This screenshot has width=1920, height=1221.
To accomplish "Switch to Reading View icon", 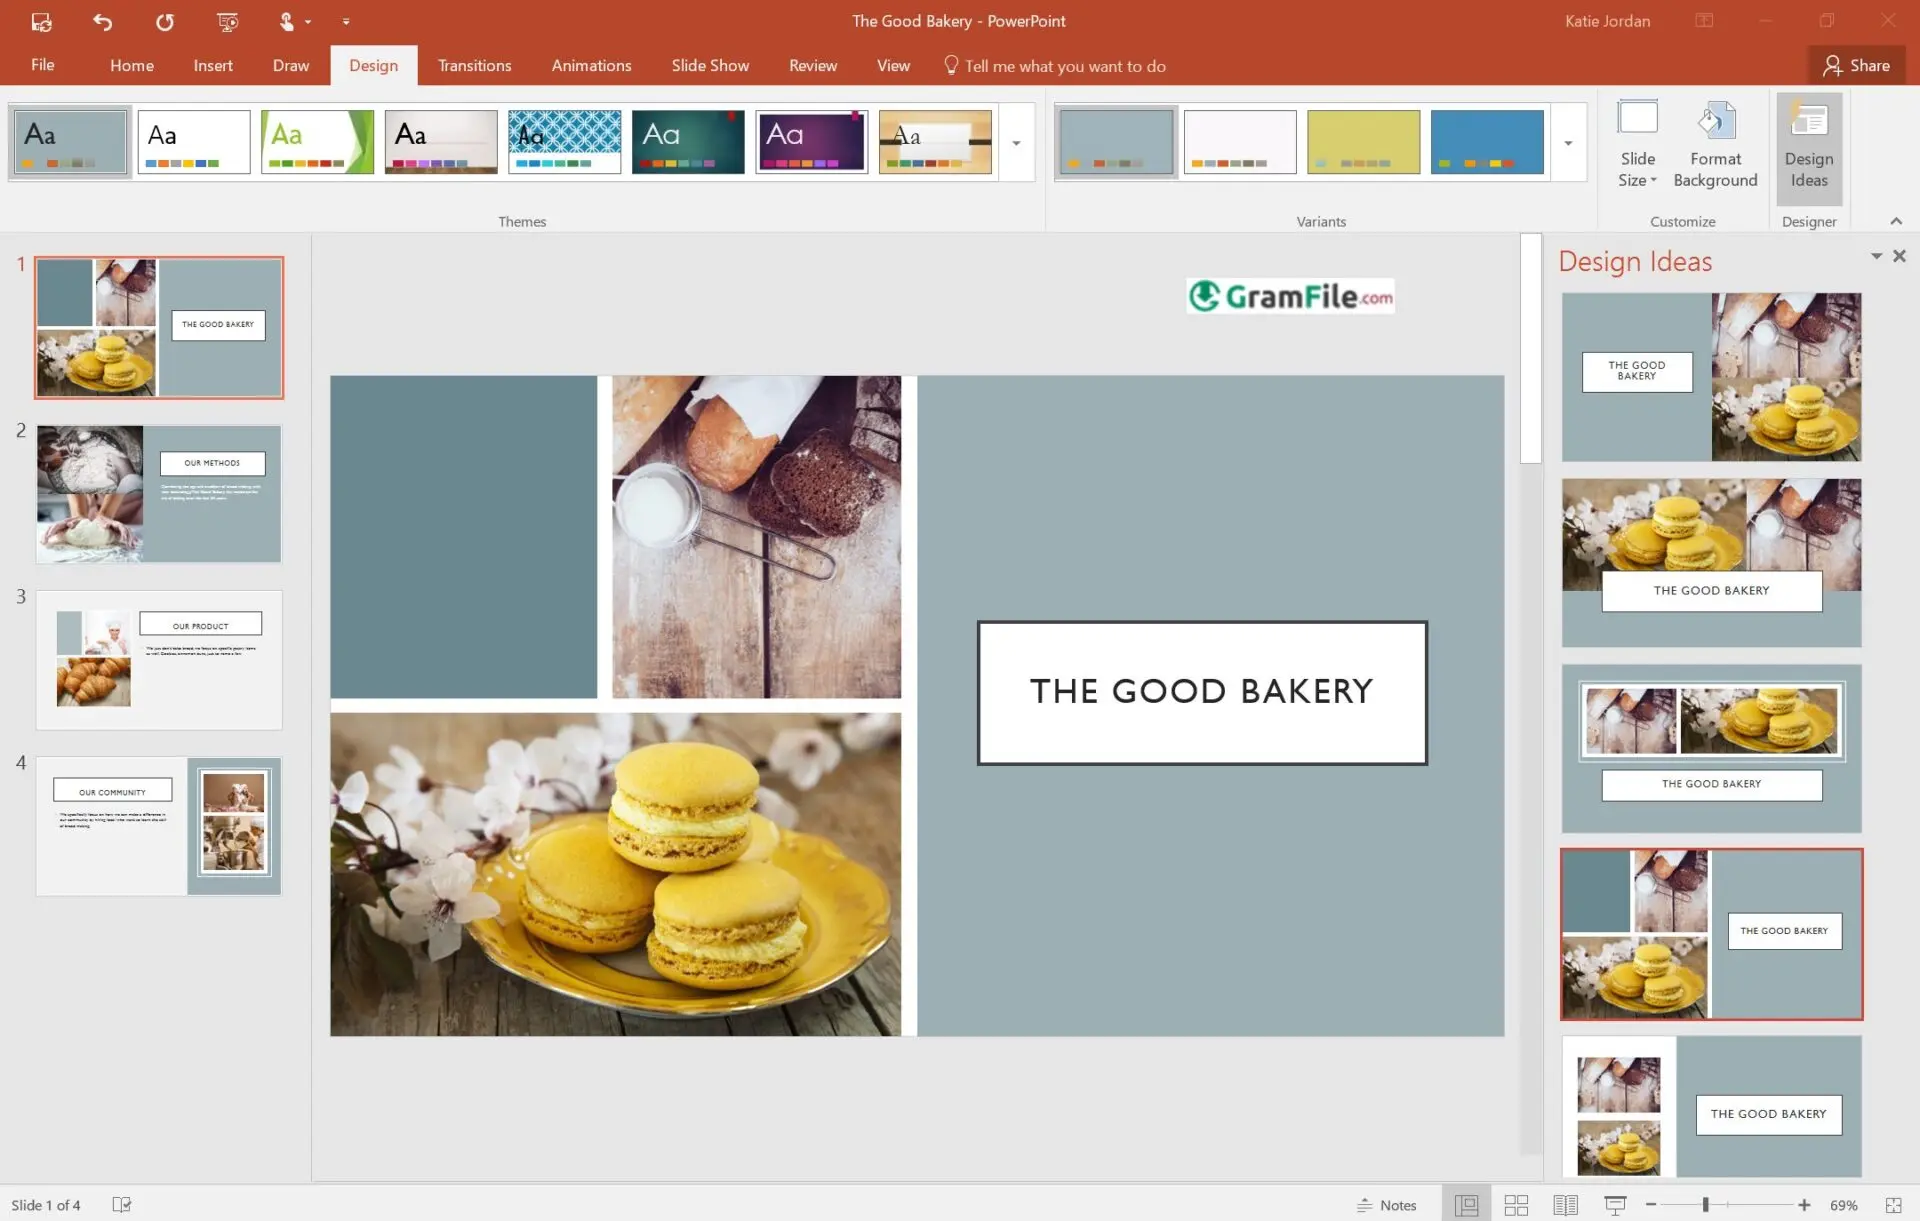I will coord(1565,1205).
